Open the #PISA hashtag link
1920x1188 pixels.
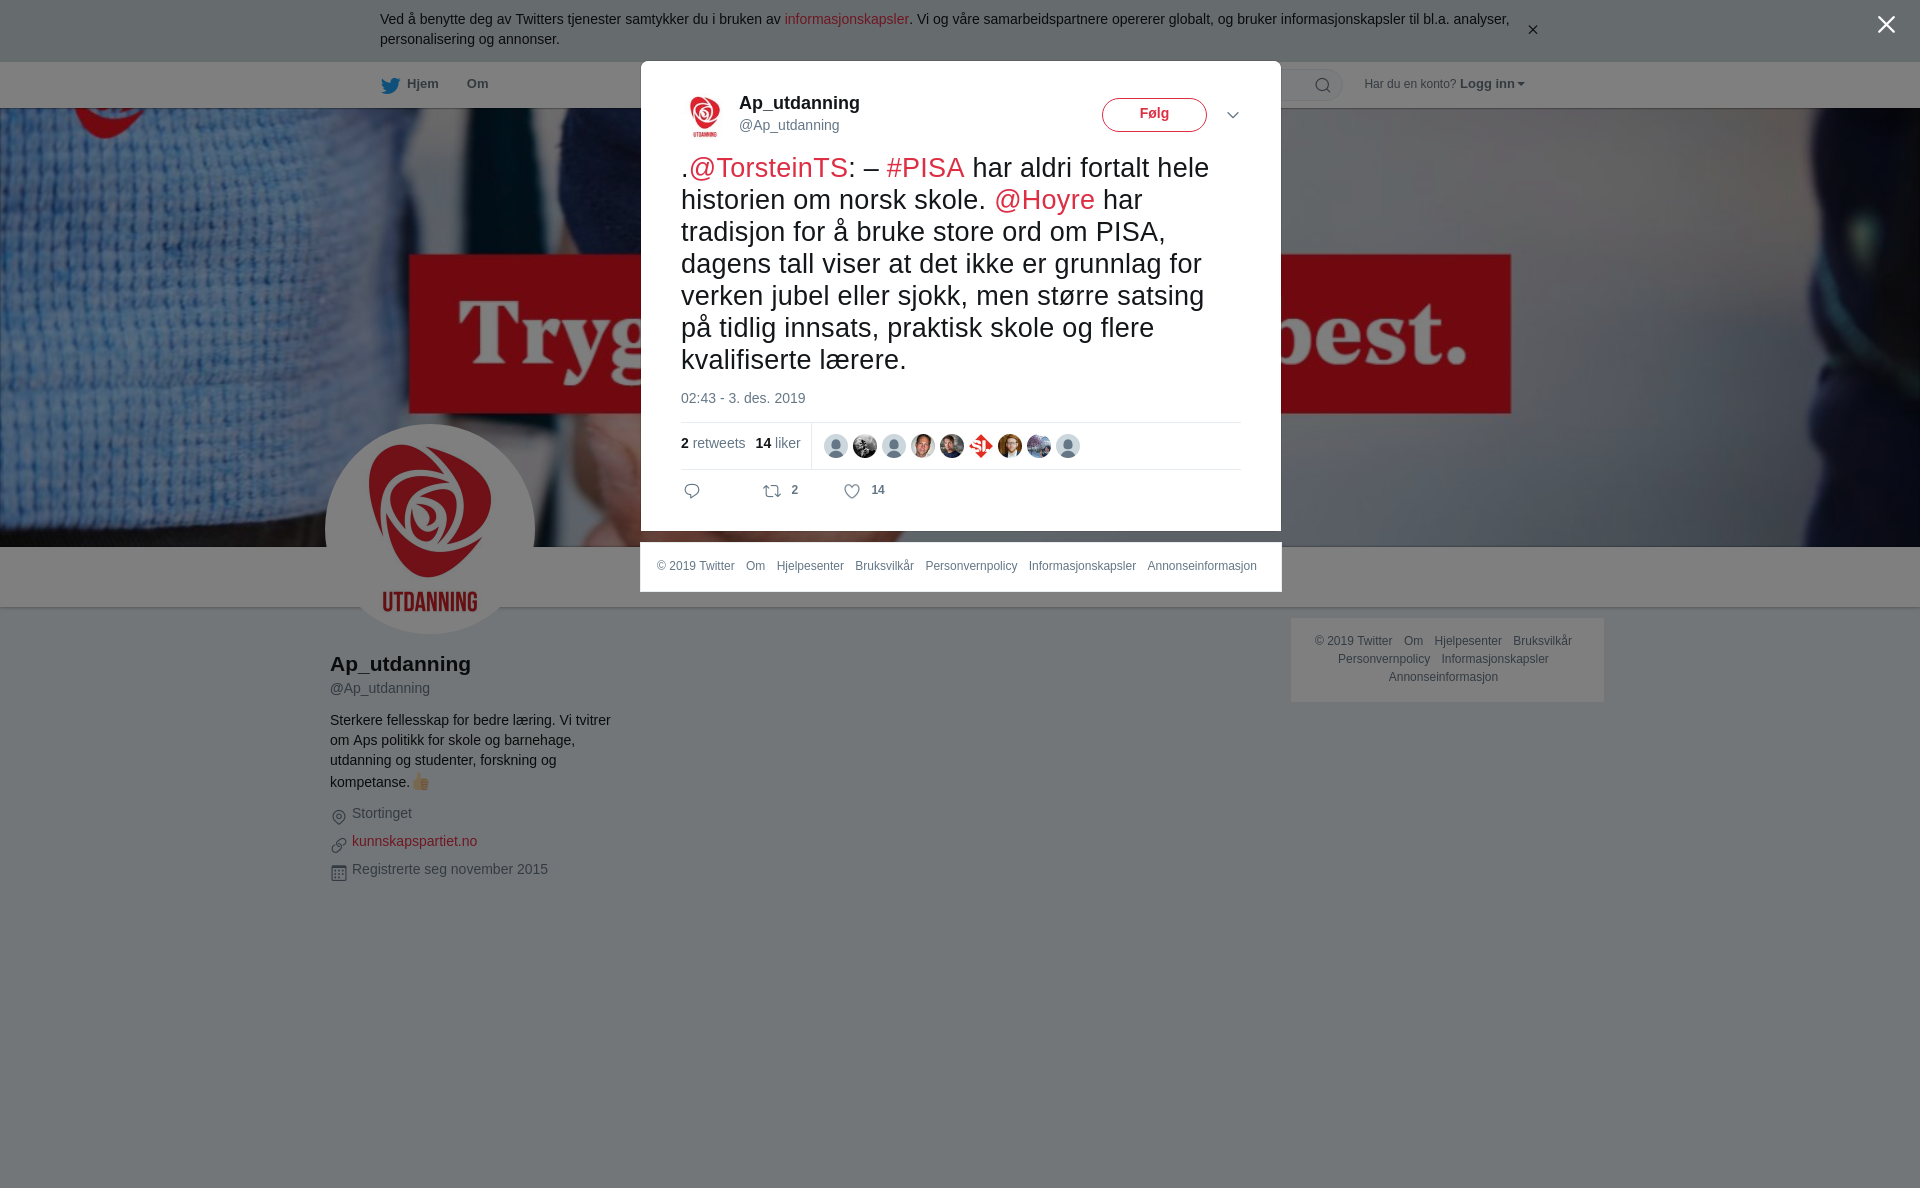point(925,168)
